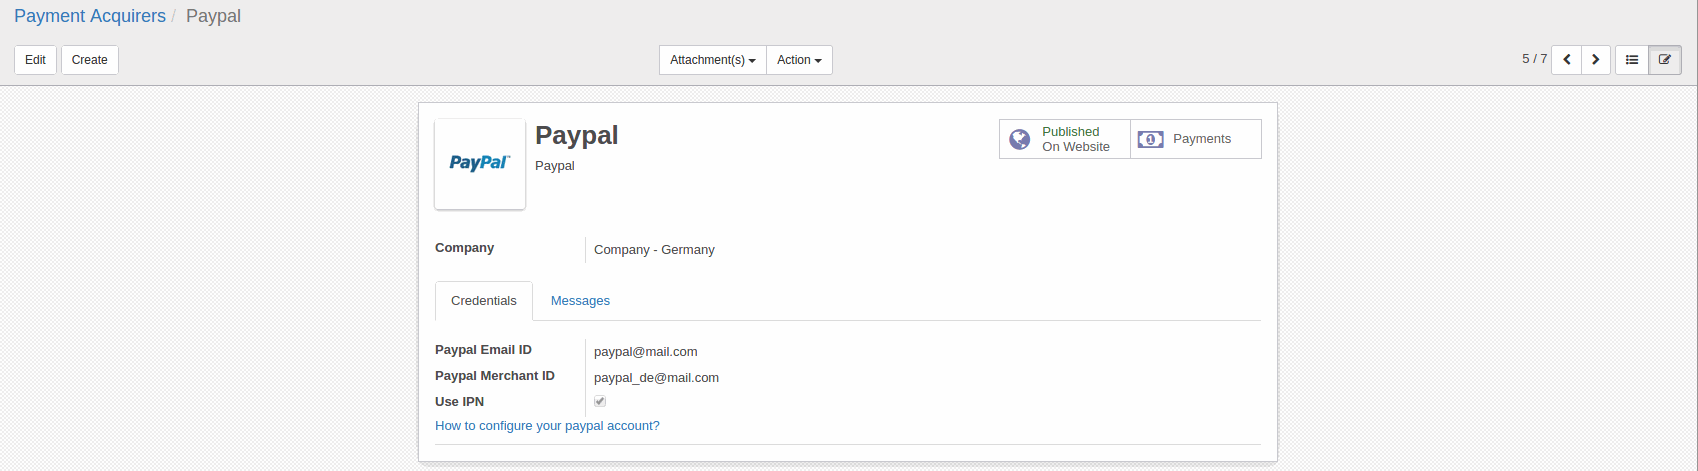Click the 5 / 7 pager counter
Viewport: 1698px width, 471px height.
click(1534, 59)
